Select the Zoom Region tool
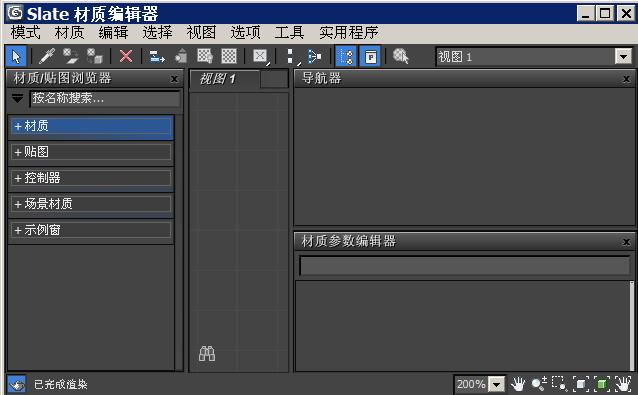The image size is (638, 395). (x=559, y=384)
